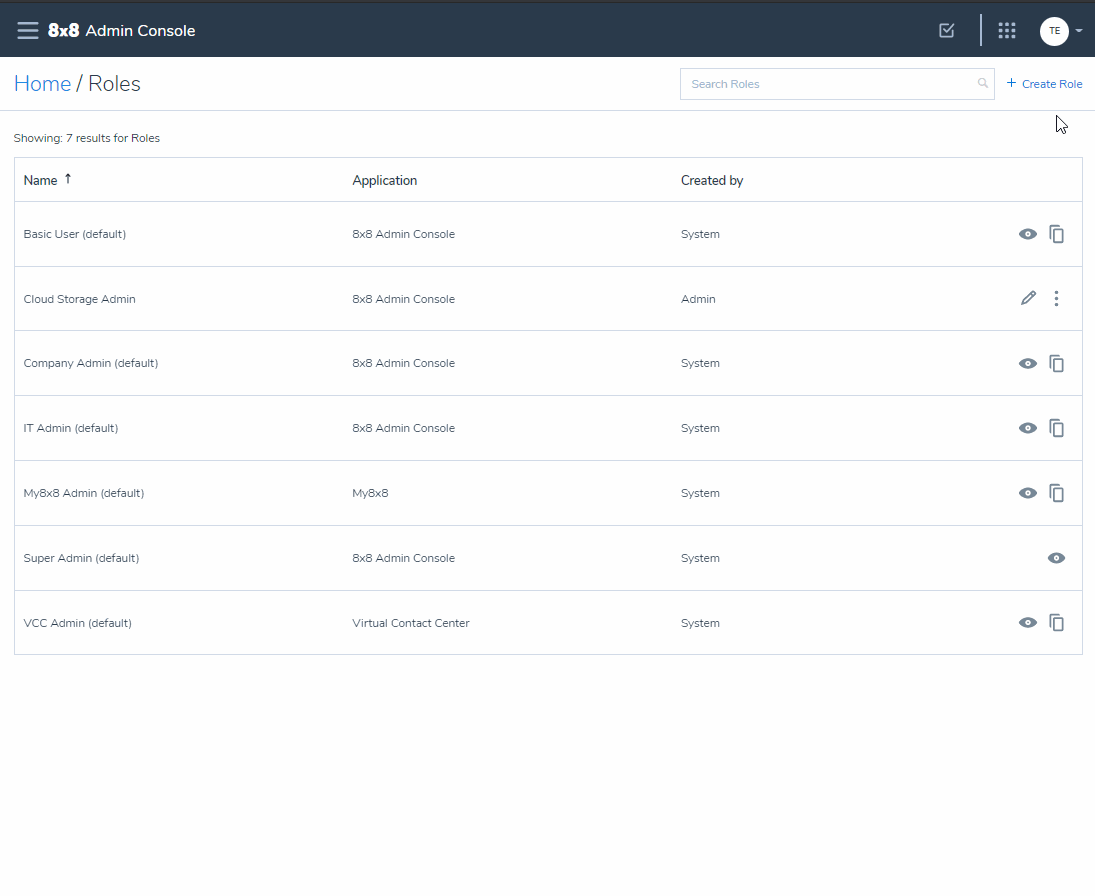Click the Roles breadcrumb title

click(115, 84)
